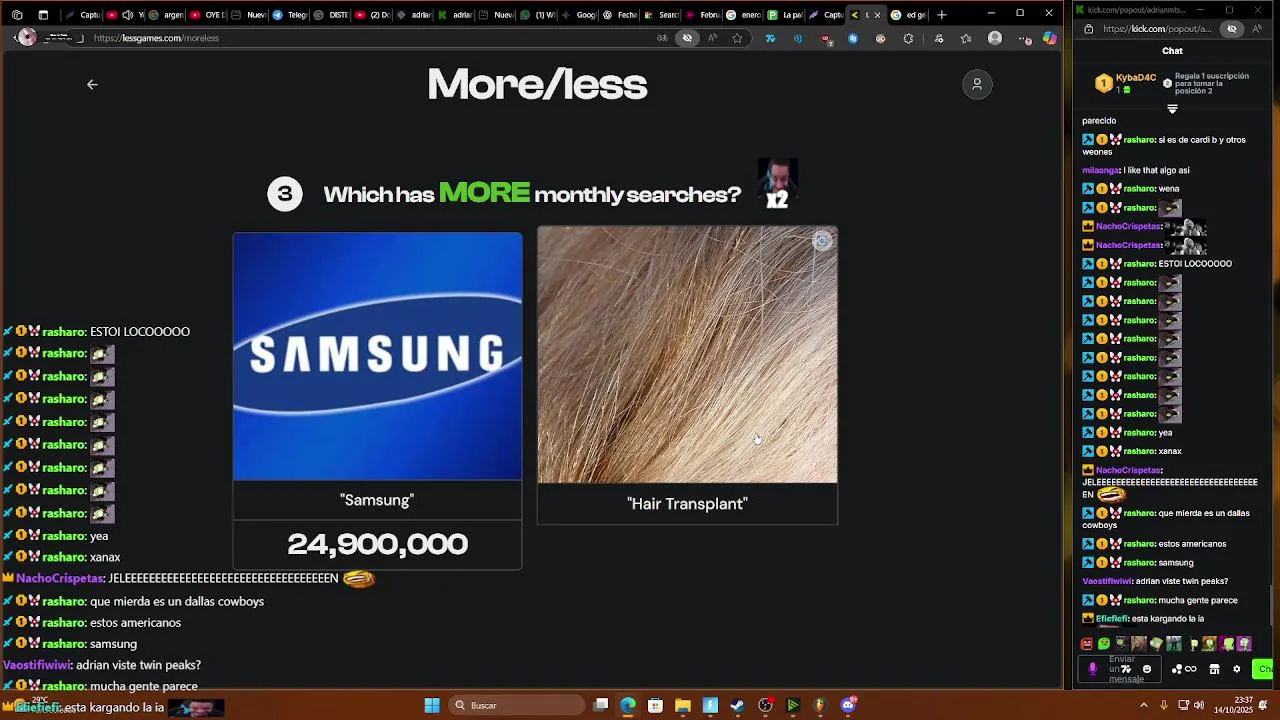Viewport: 1280px width, 720px height.
Task: Open the Kick shop storefront icon
Action: click(x=1214, y=669)
